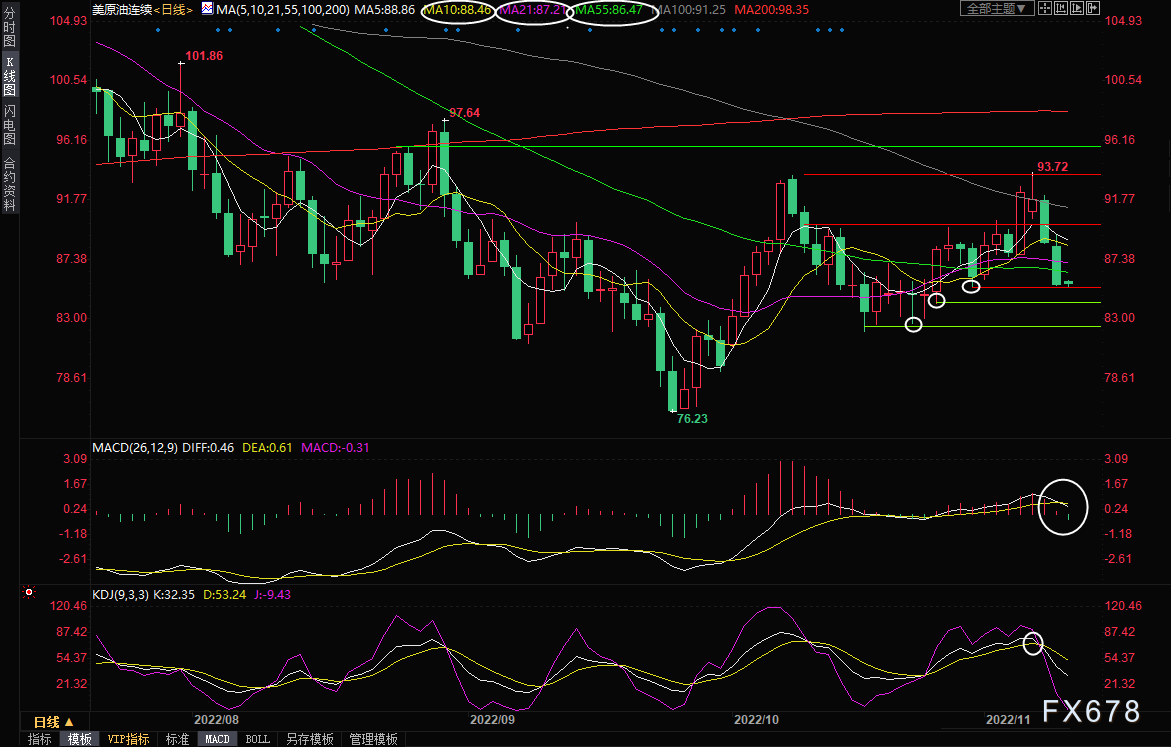
Task: Open the VIP指标 tab
Action: coord(128,739)
